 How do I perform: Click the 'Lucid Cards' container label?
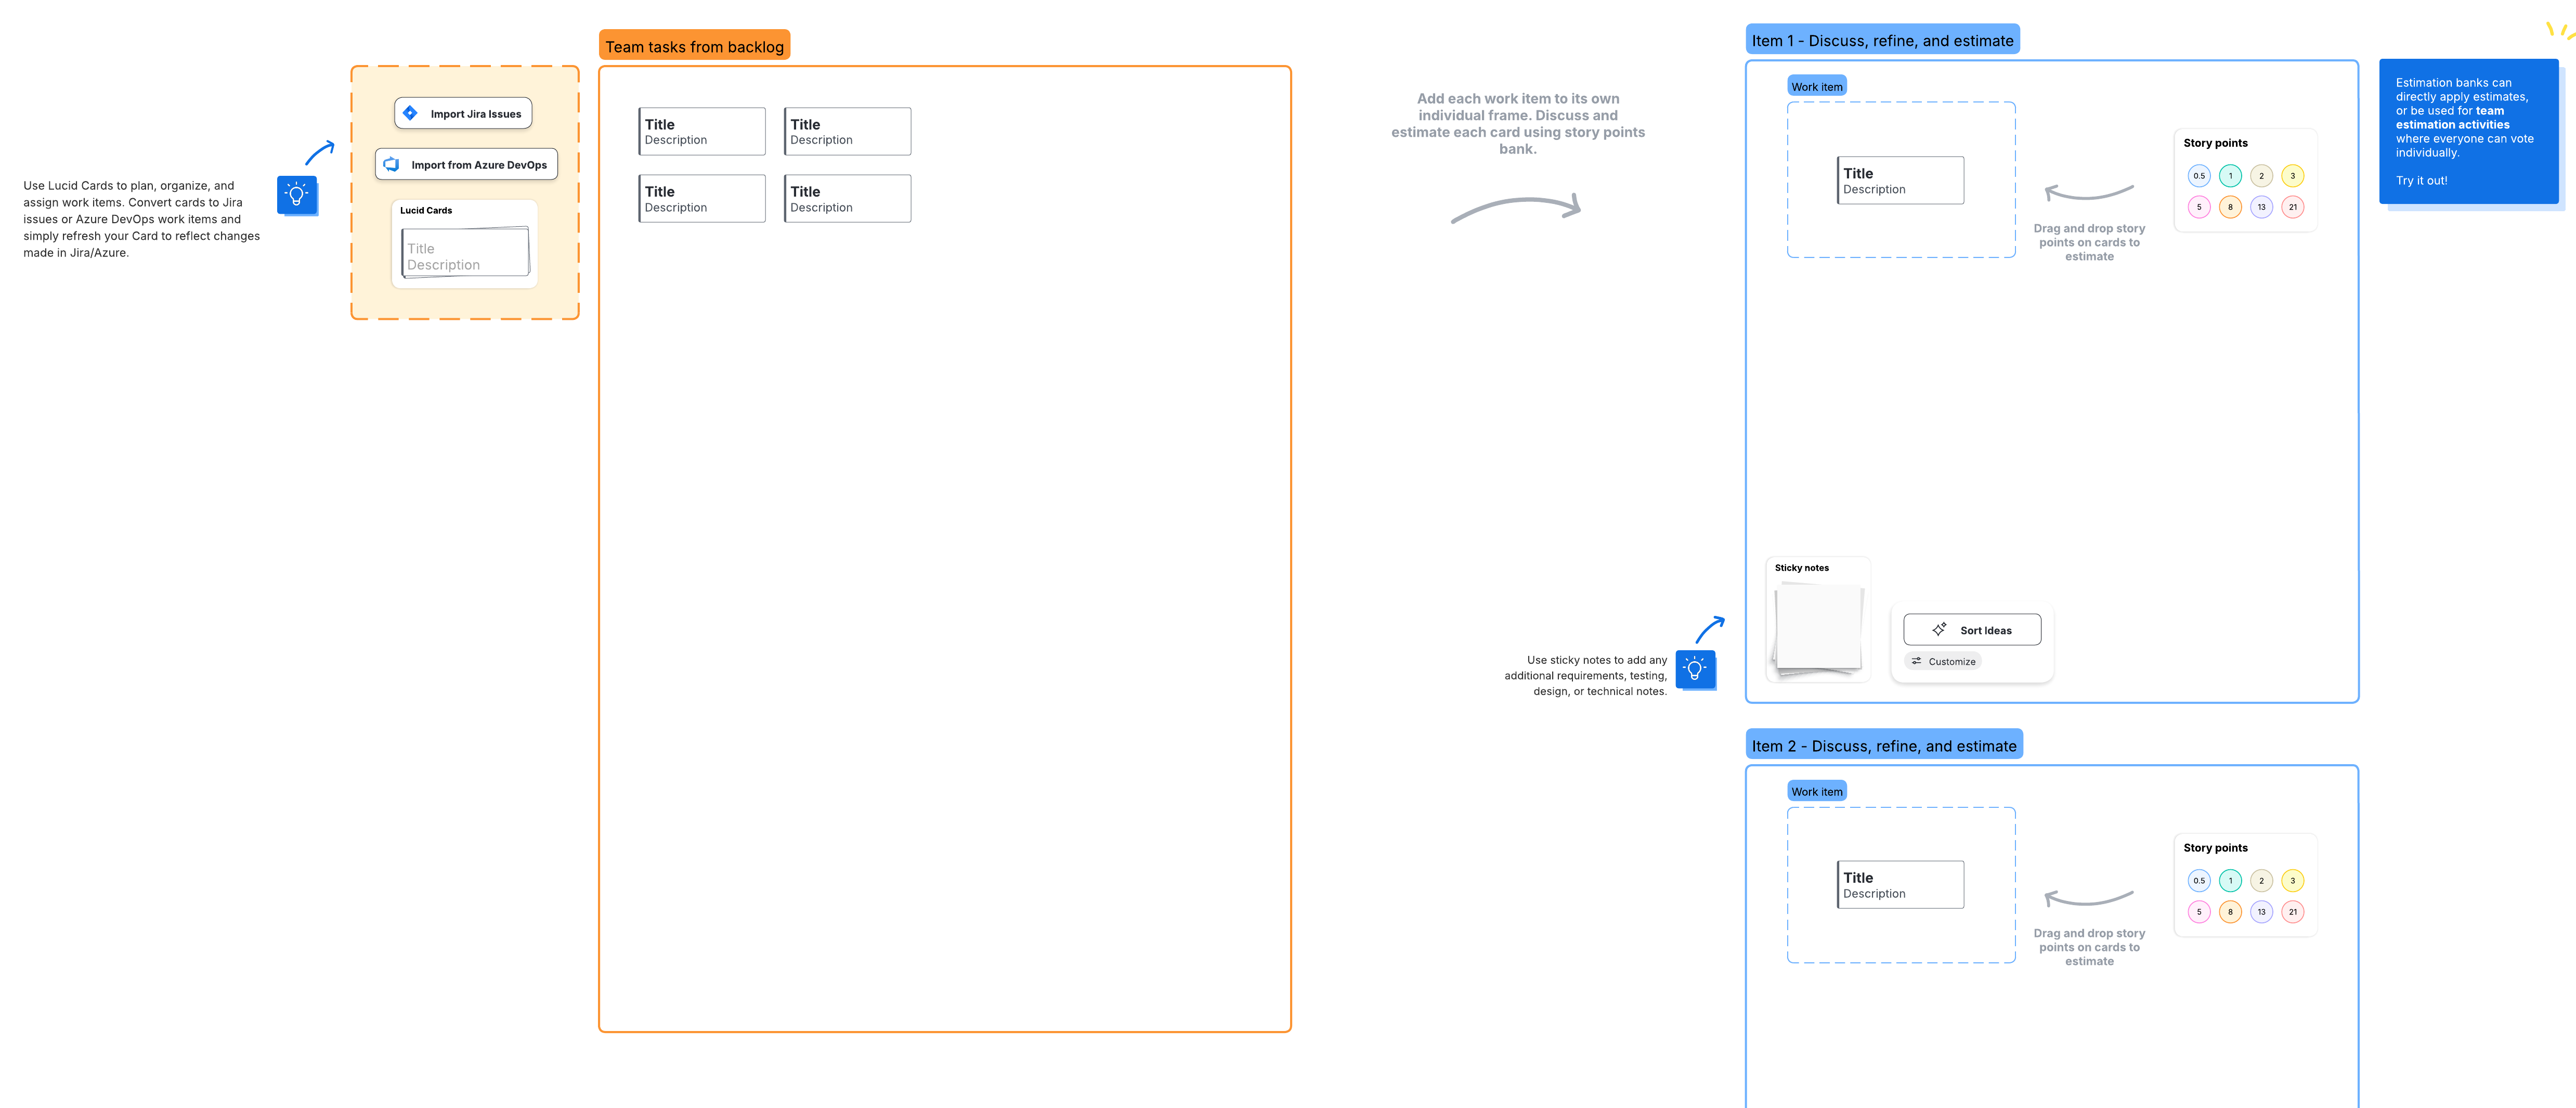426,211
